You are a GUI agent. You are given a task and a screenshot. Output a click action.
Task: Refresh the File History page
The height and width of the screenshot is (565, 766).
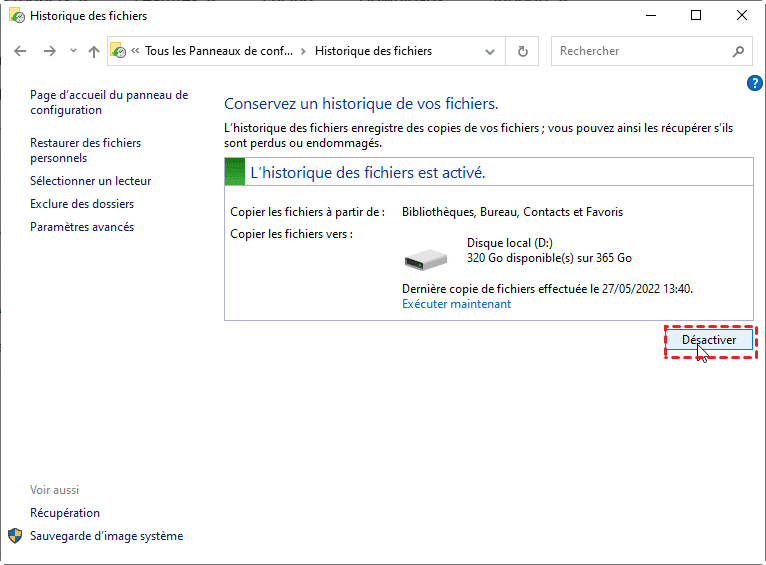[x=522, y=51]
